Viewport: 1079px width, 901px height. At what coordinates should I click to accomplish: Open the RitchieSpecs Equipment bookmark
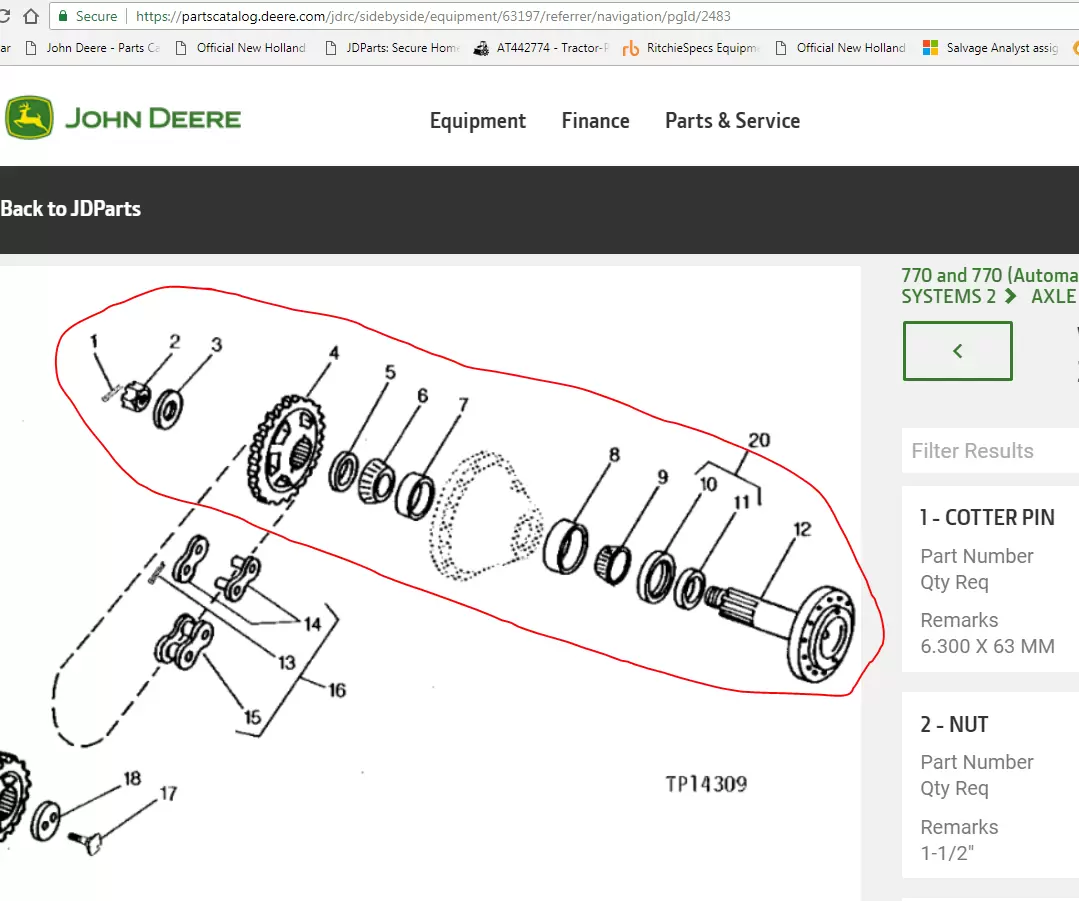click(692, 47)
